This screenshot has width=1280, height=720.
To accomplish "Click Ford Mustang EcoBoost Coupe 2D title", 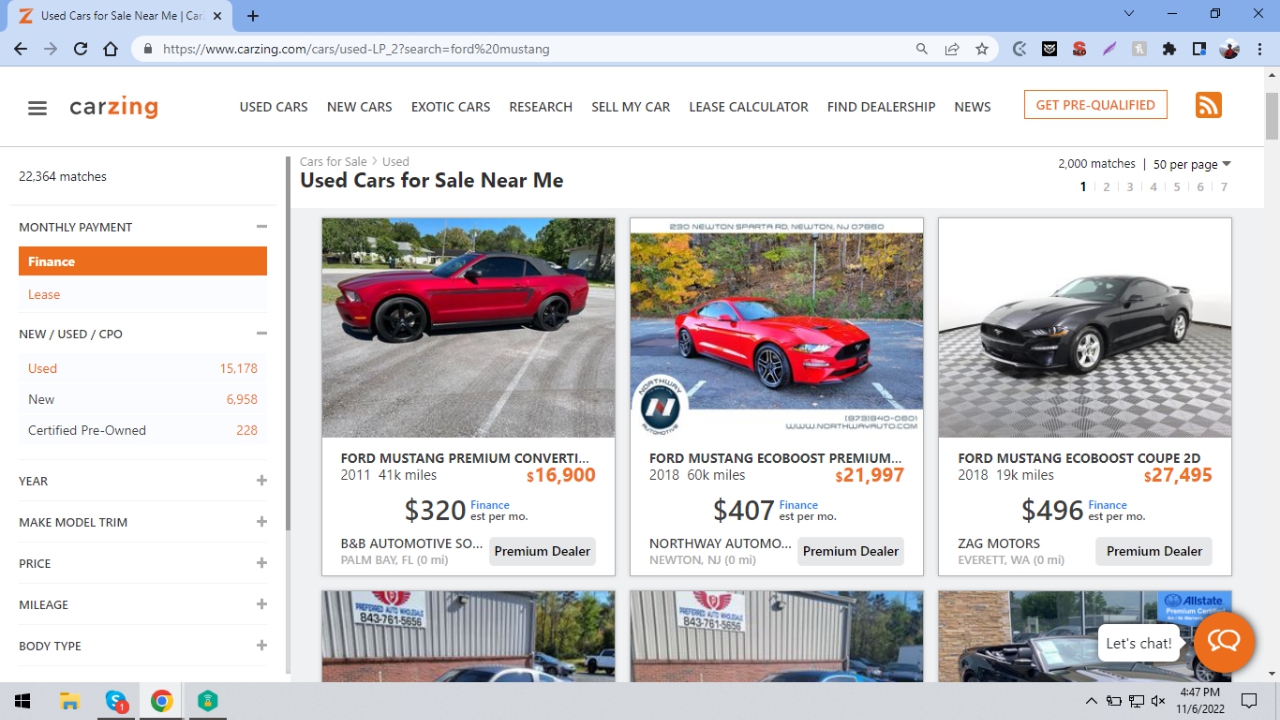I will [1079, 458].
